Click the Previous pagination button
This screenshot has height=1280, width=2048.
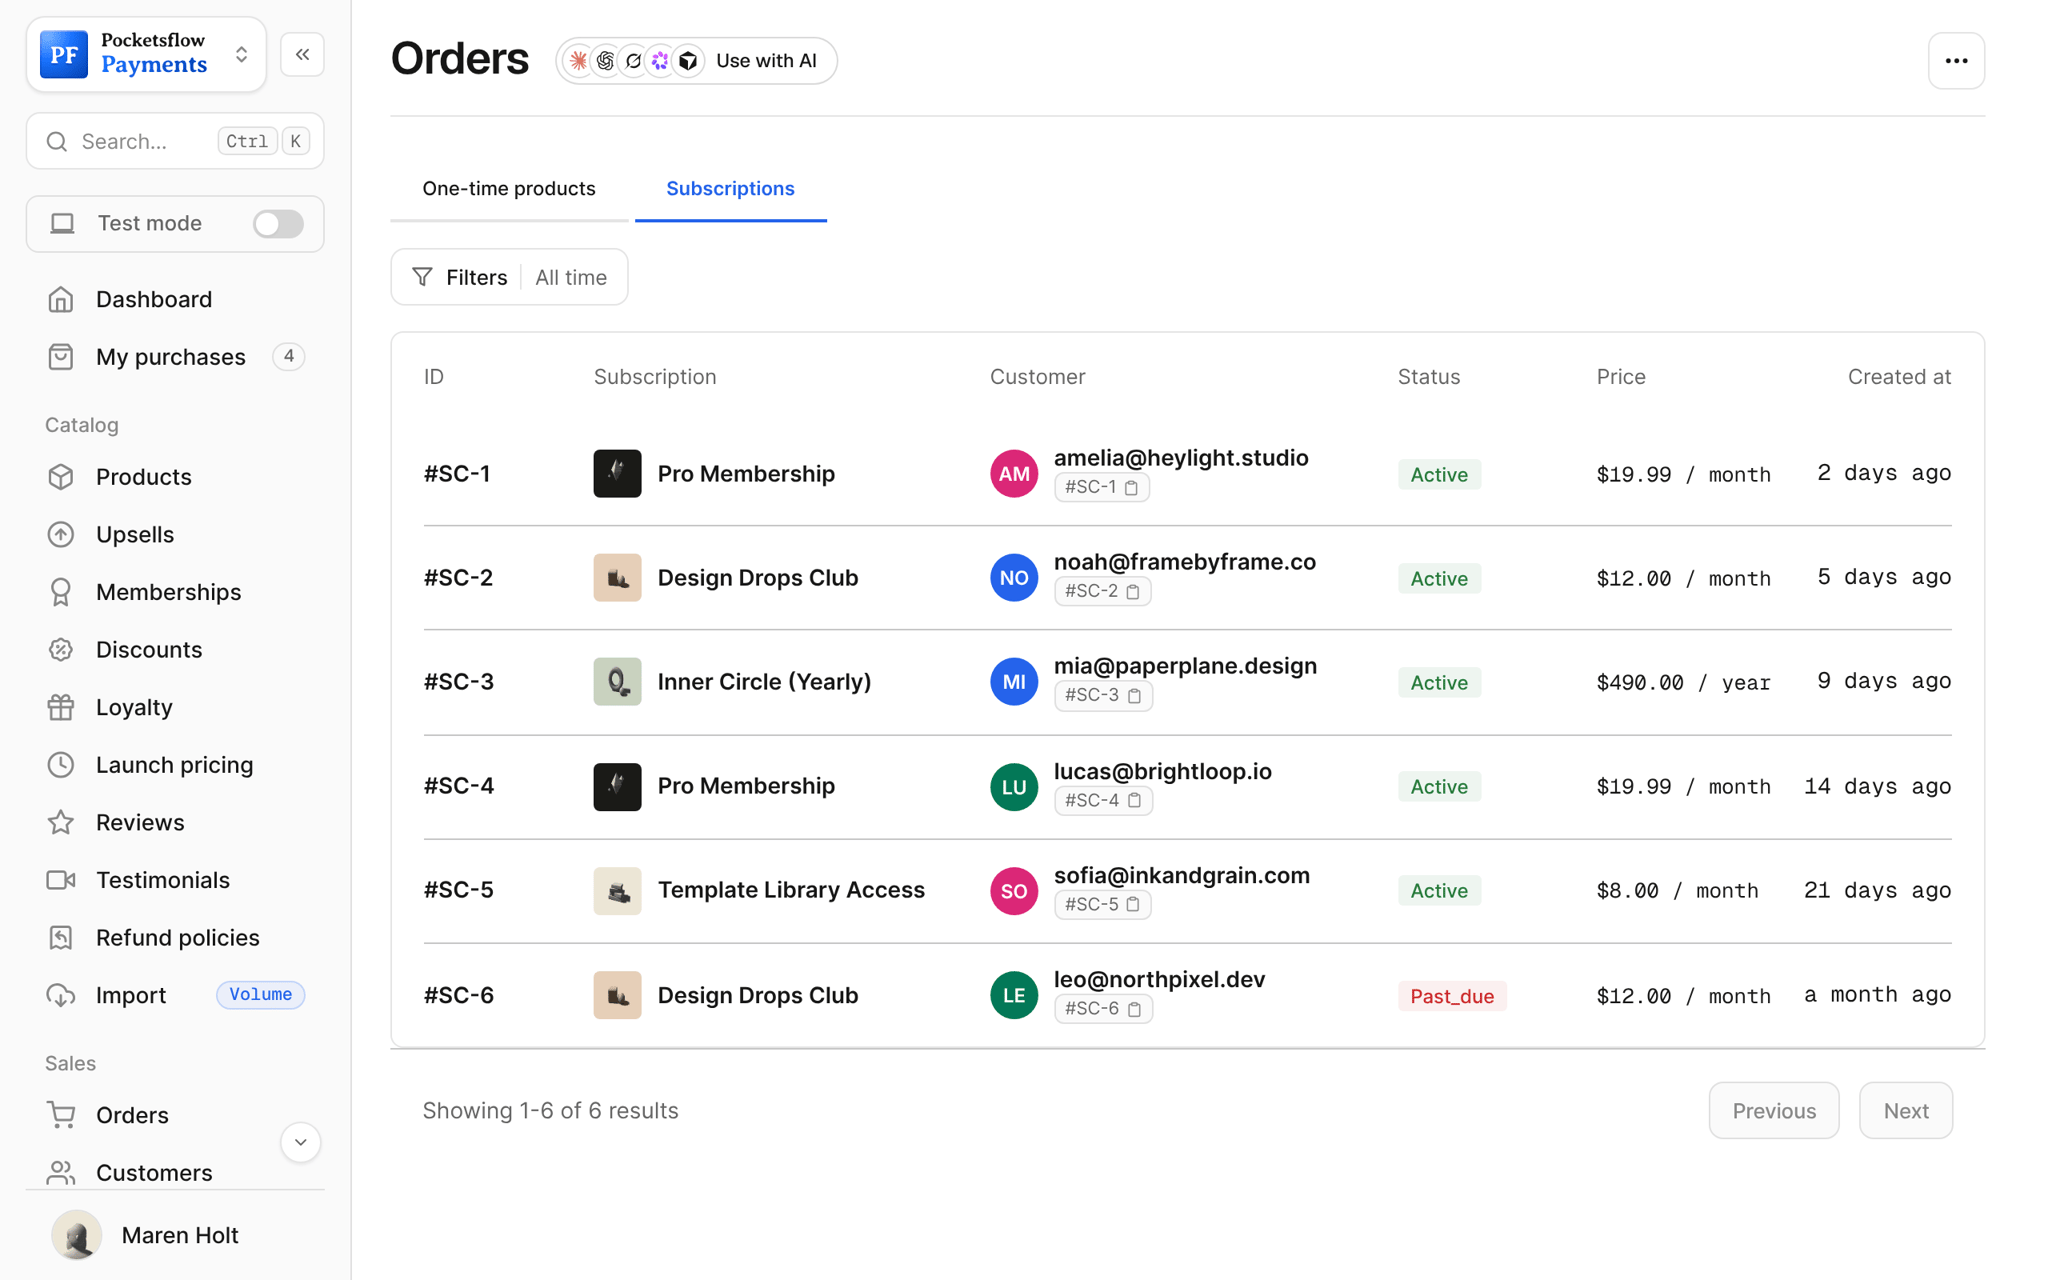click(1773, 1111)
